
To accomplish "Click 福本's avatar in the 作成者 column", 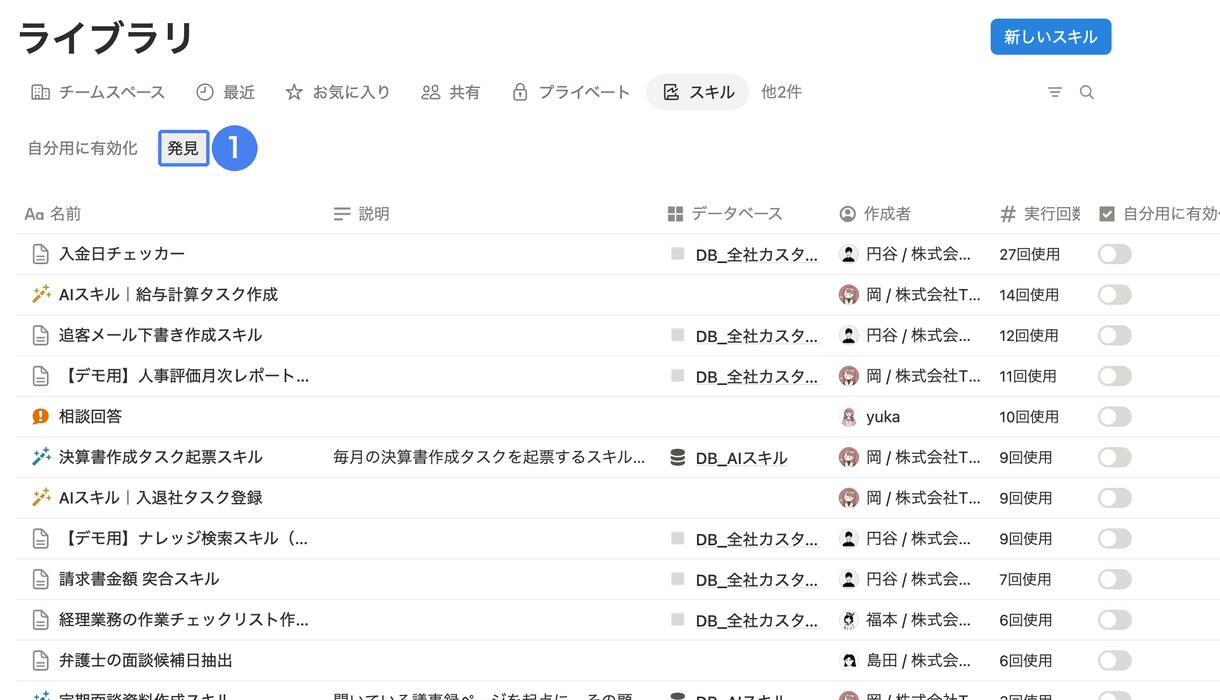I will 849,620.
